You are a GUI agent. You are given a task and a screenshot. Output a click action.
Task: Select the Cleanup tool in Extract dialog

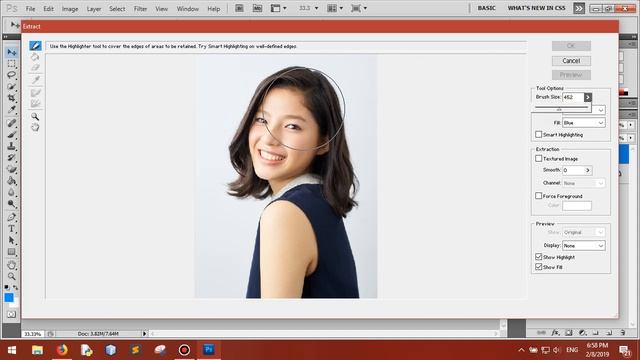tap(35, 93)
